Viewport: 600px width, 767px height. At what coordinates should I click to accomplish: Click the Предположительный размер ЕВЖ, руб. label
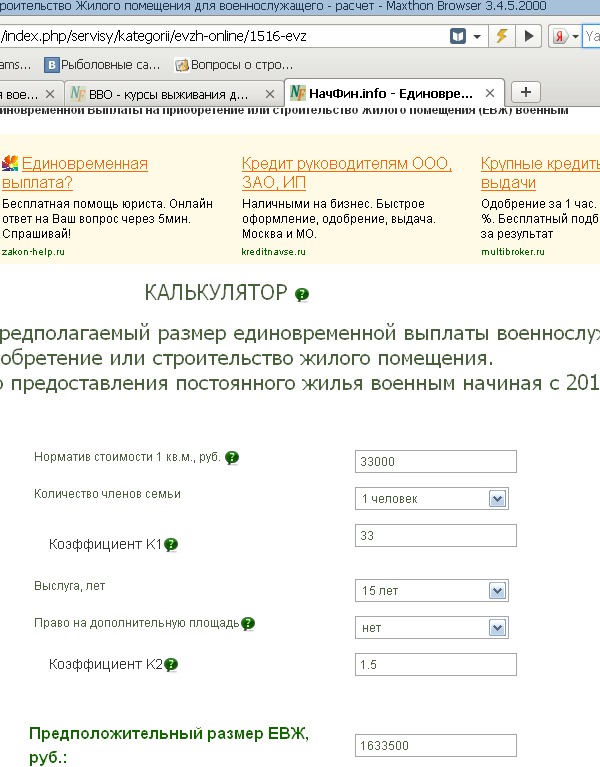[x=169, y=745]
